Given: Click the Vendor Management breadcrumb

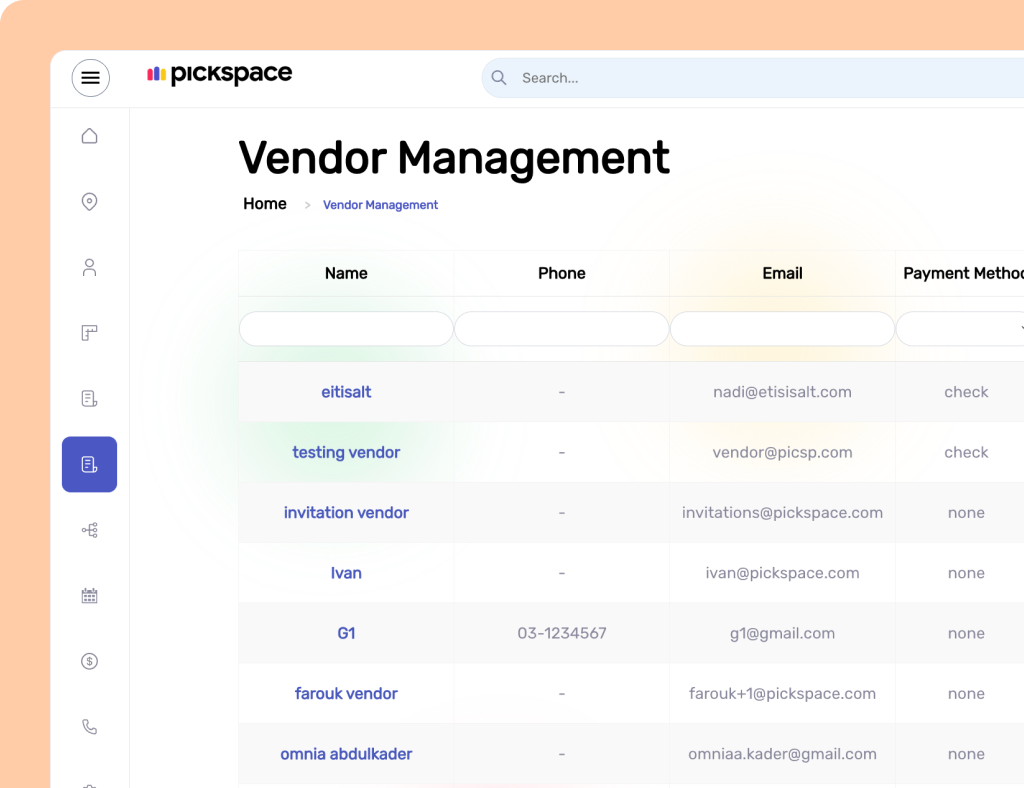Looking at the screenshot, I should pyautogui.click(x=380, y=205).
